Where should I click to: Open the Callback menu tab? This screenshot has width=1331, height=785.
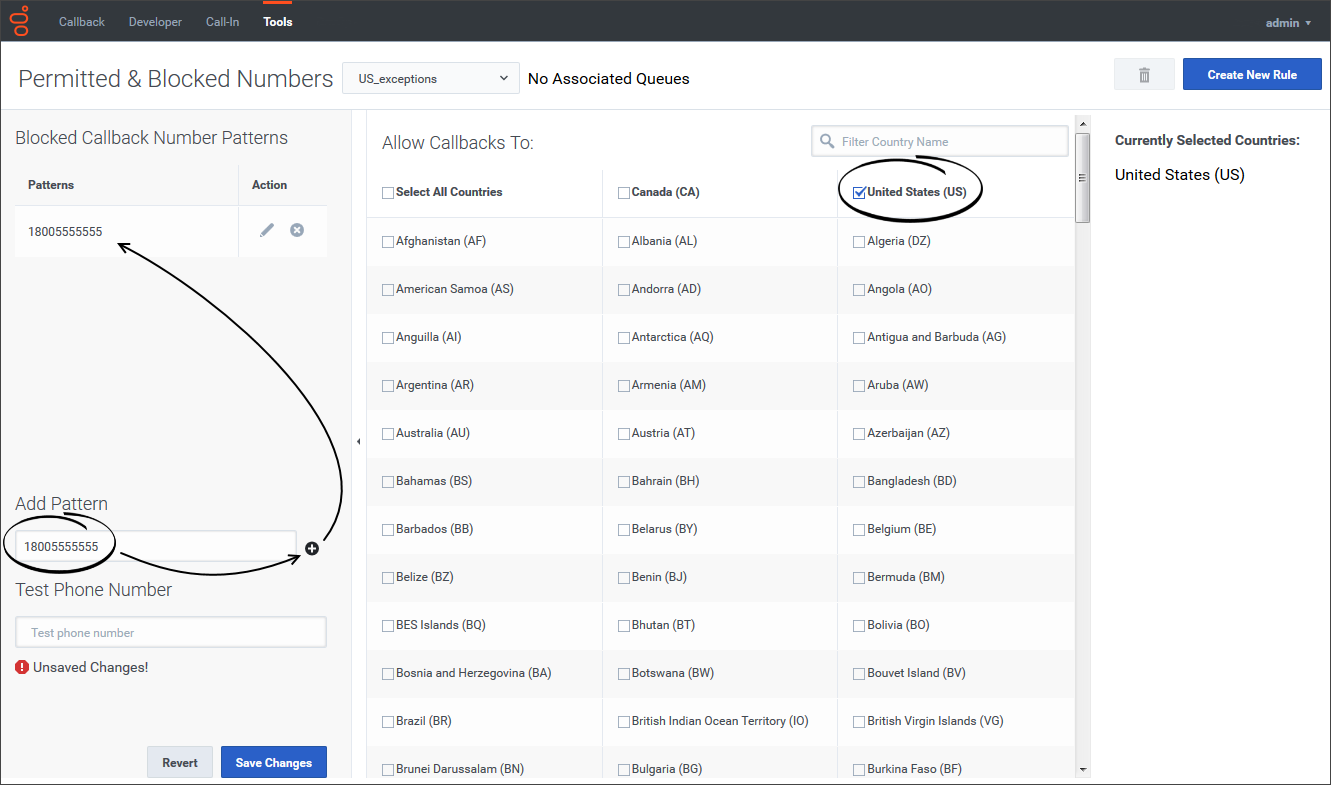point(82,22)
